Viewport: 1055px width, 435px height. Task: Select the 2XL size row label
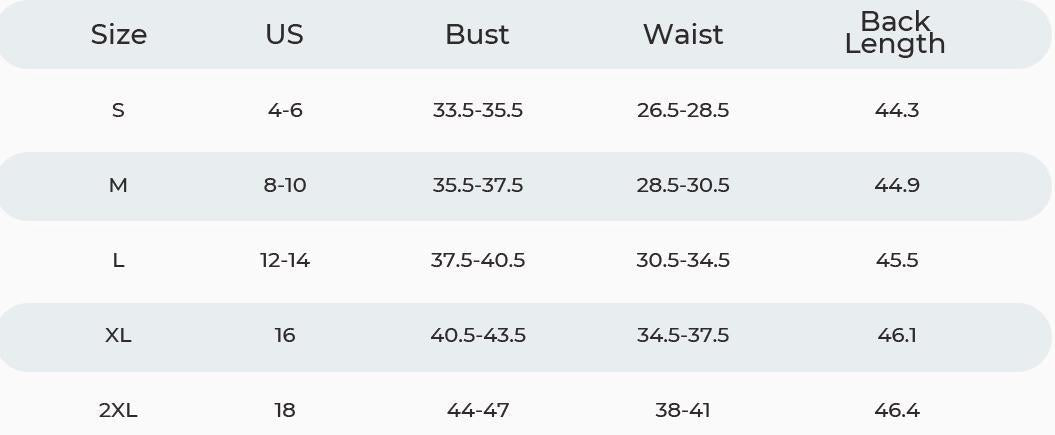118,410
